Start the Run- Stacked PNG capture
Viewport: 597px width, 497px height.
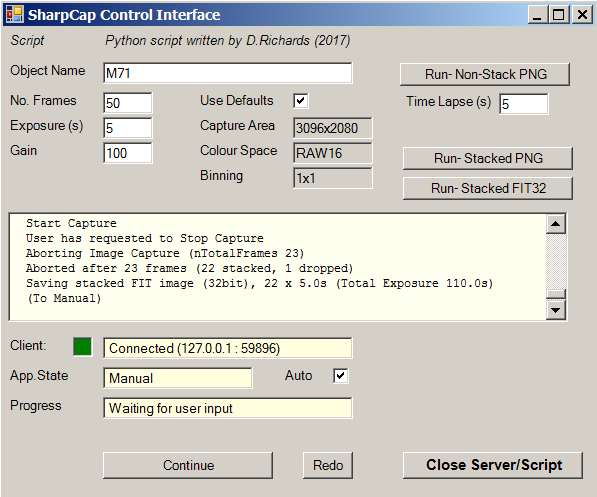pyautogui.click(x=488, y=158)
